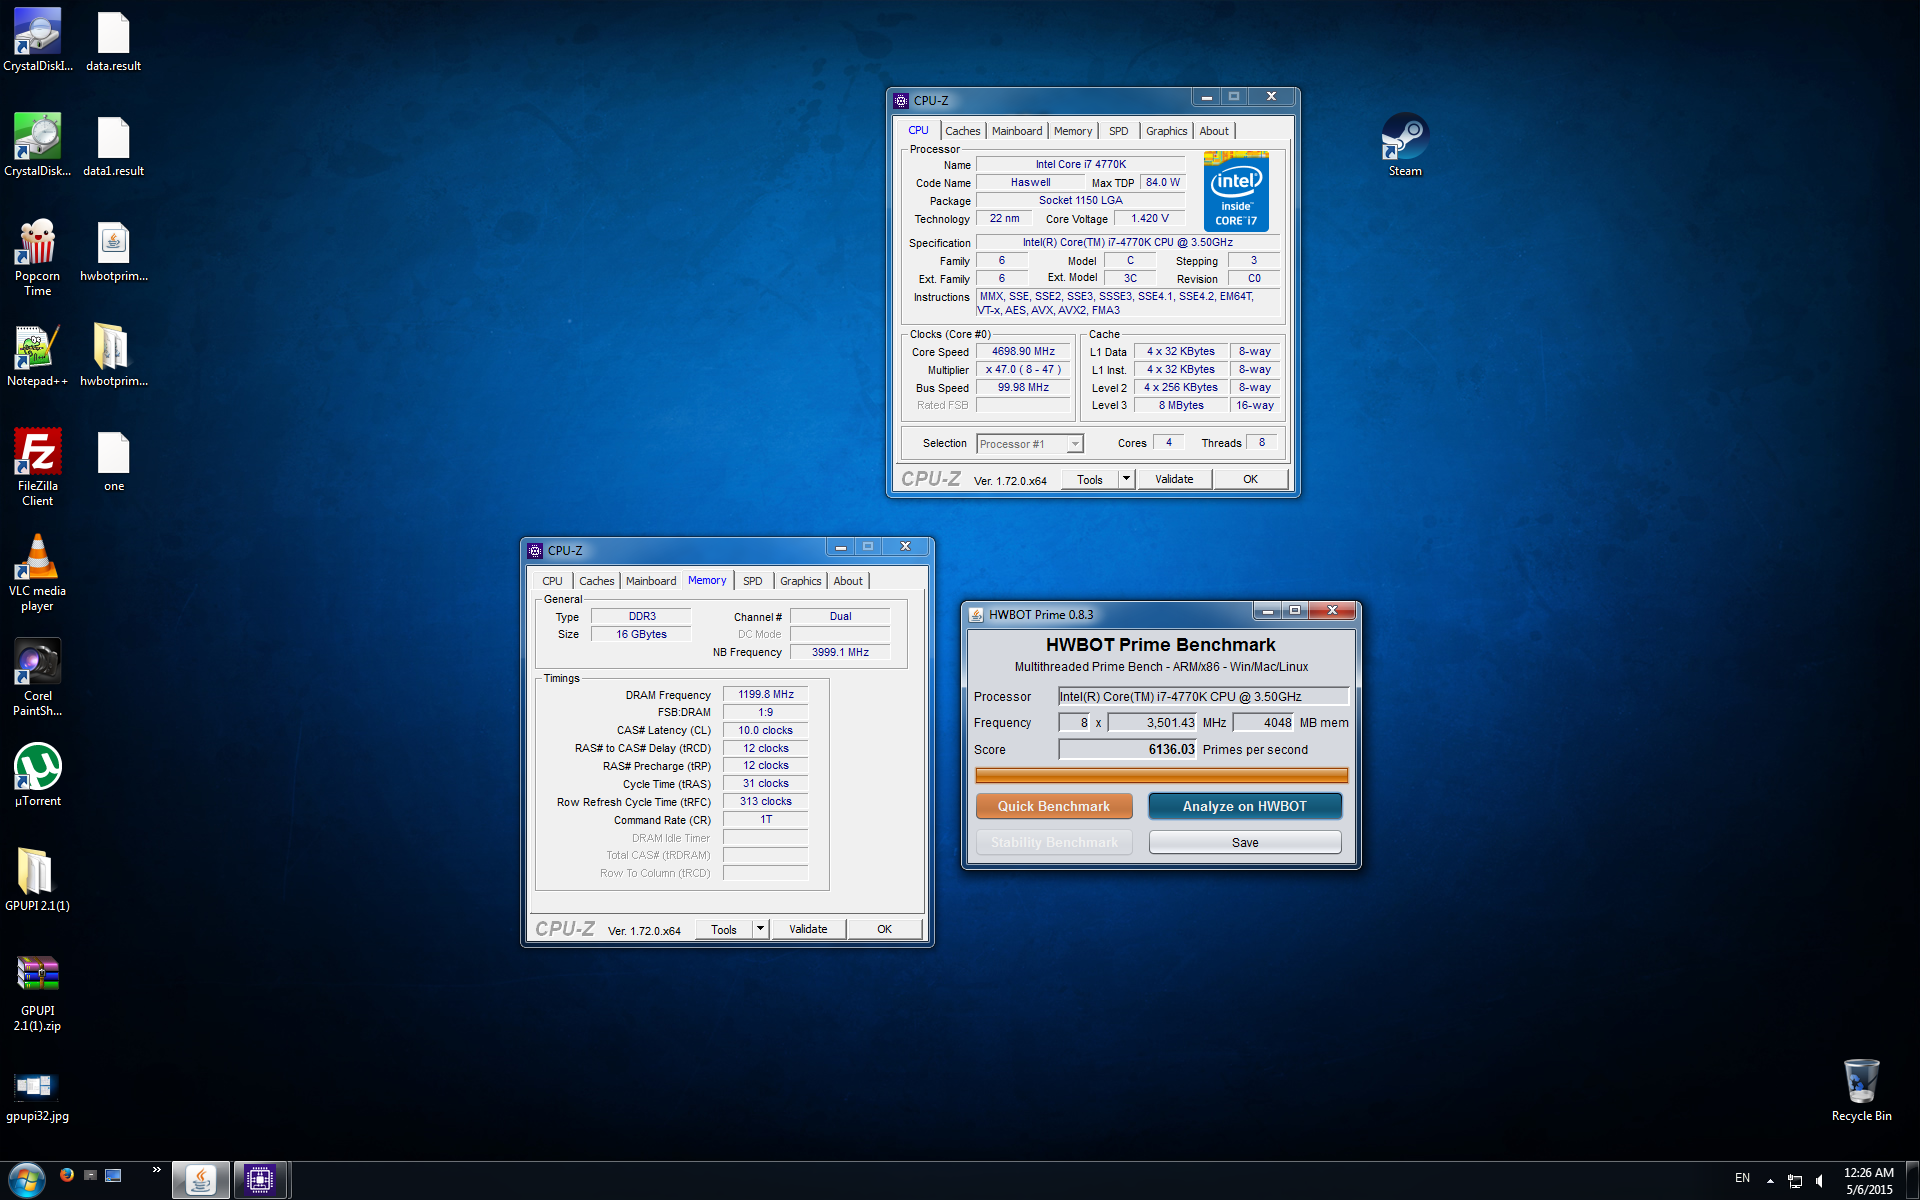
Task: Expand the quick launch overflow chevron
Action: tap(156, 1169)
